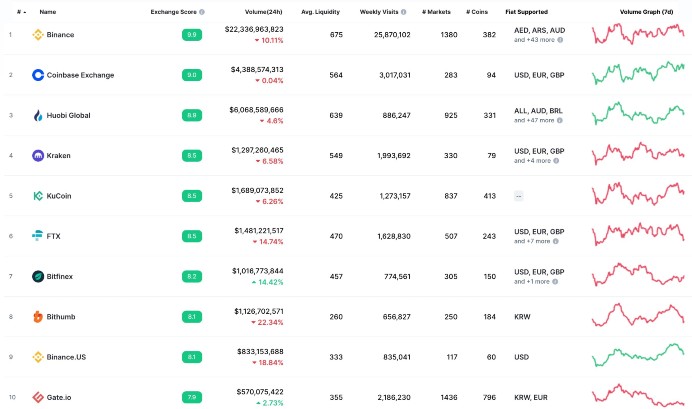The width and height of the screenshot is (692, 409).
Task: Click Gate.io's 7.9 exchange score badge
Action: point(192,398)
